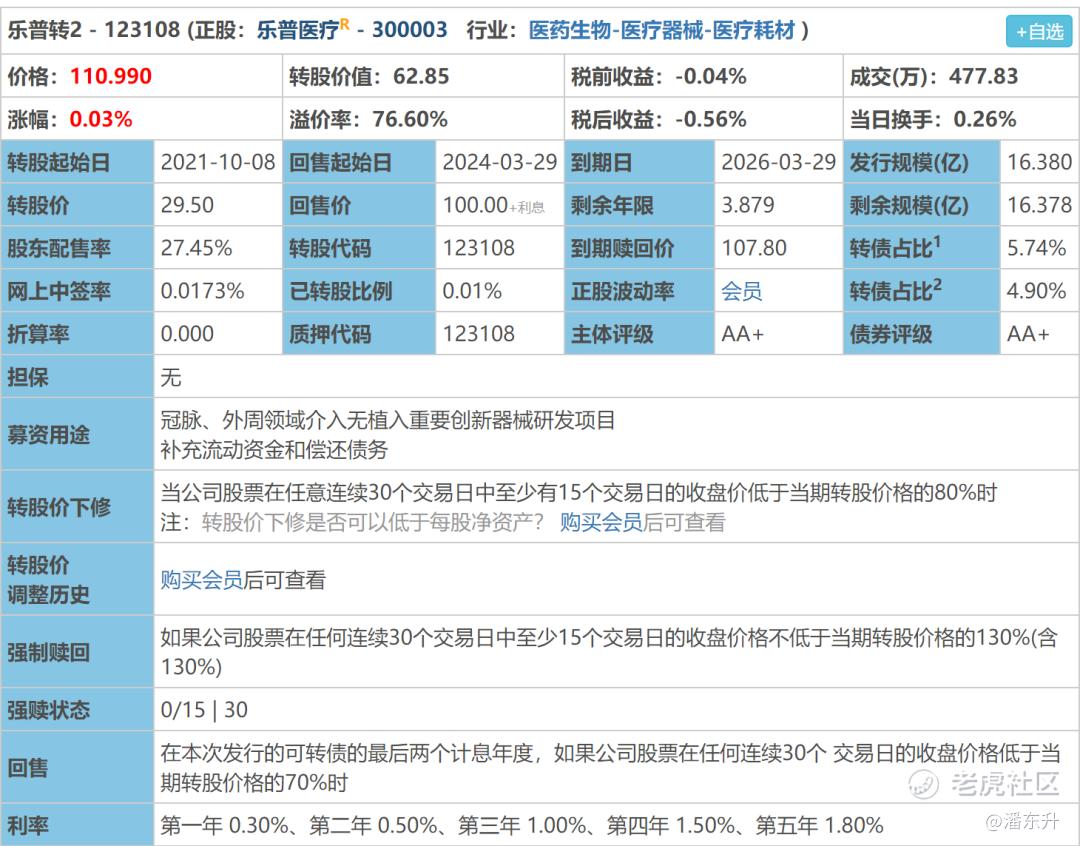Click 回售价 value 100.00
Image resolution: width=1080 pixels, height=846 pixels.
point(475,205)
